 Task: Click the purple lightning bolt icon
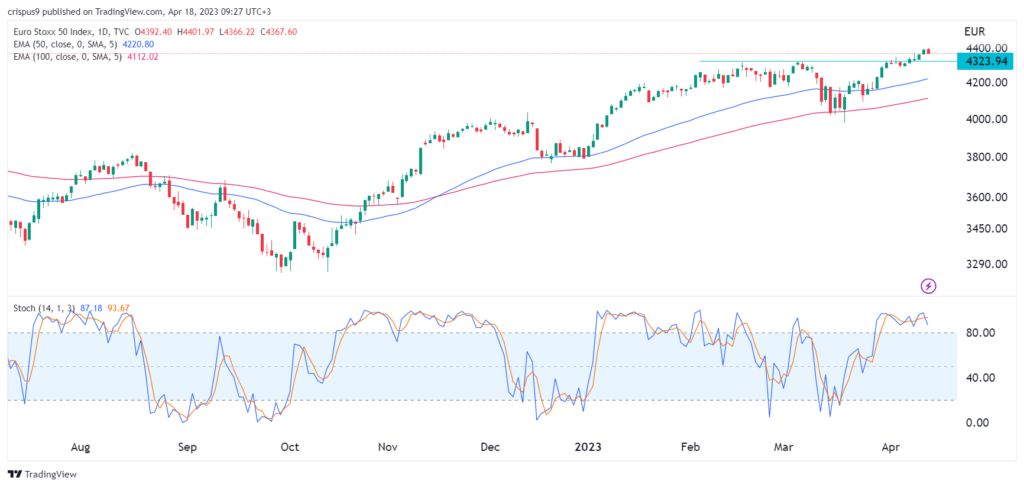[x=929, y=286]
